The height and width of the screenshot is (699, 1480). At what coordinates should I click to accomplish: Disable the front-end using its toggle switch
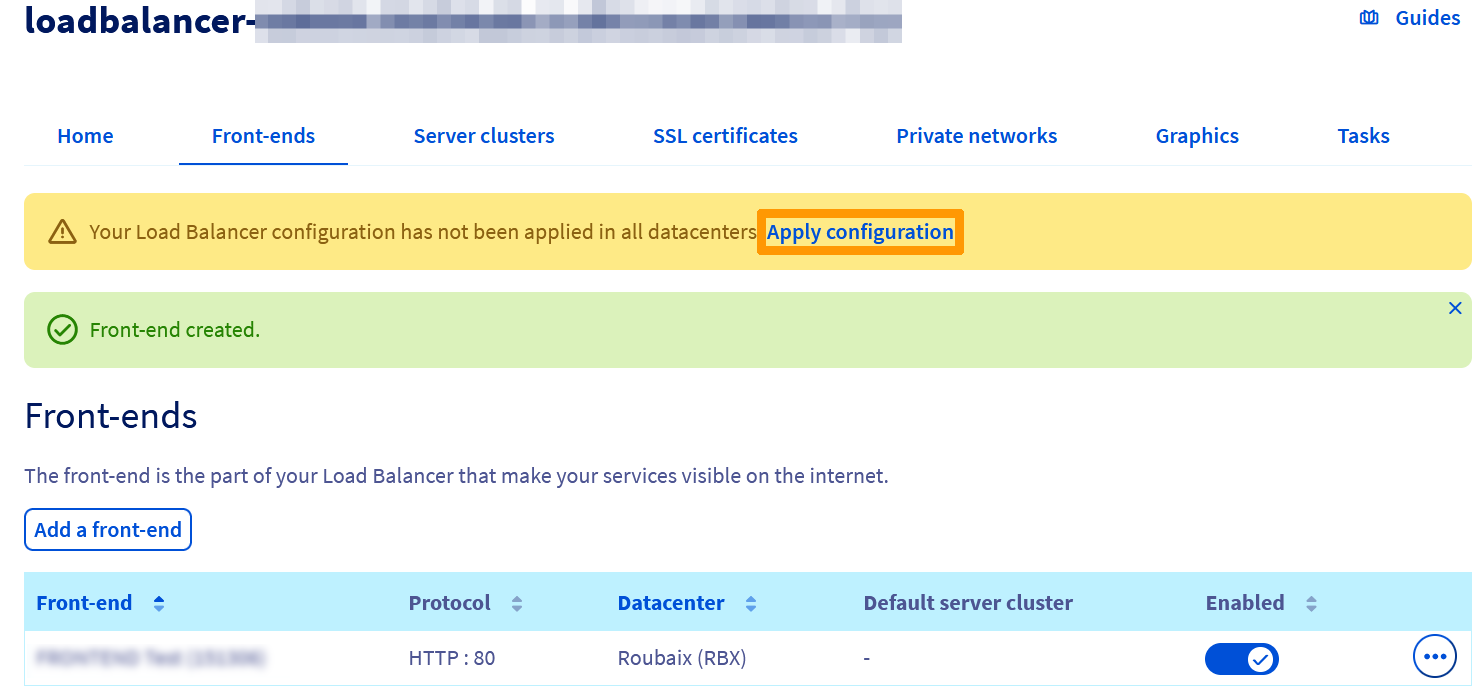point(1242,658)
